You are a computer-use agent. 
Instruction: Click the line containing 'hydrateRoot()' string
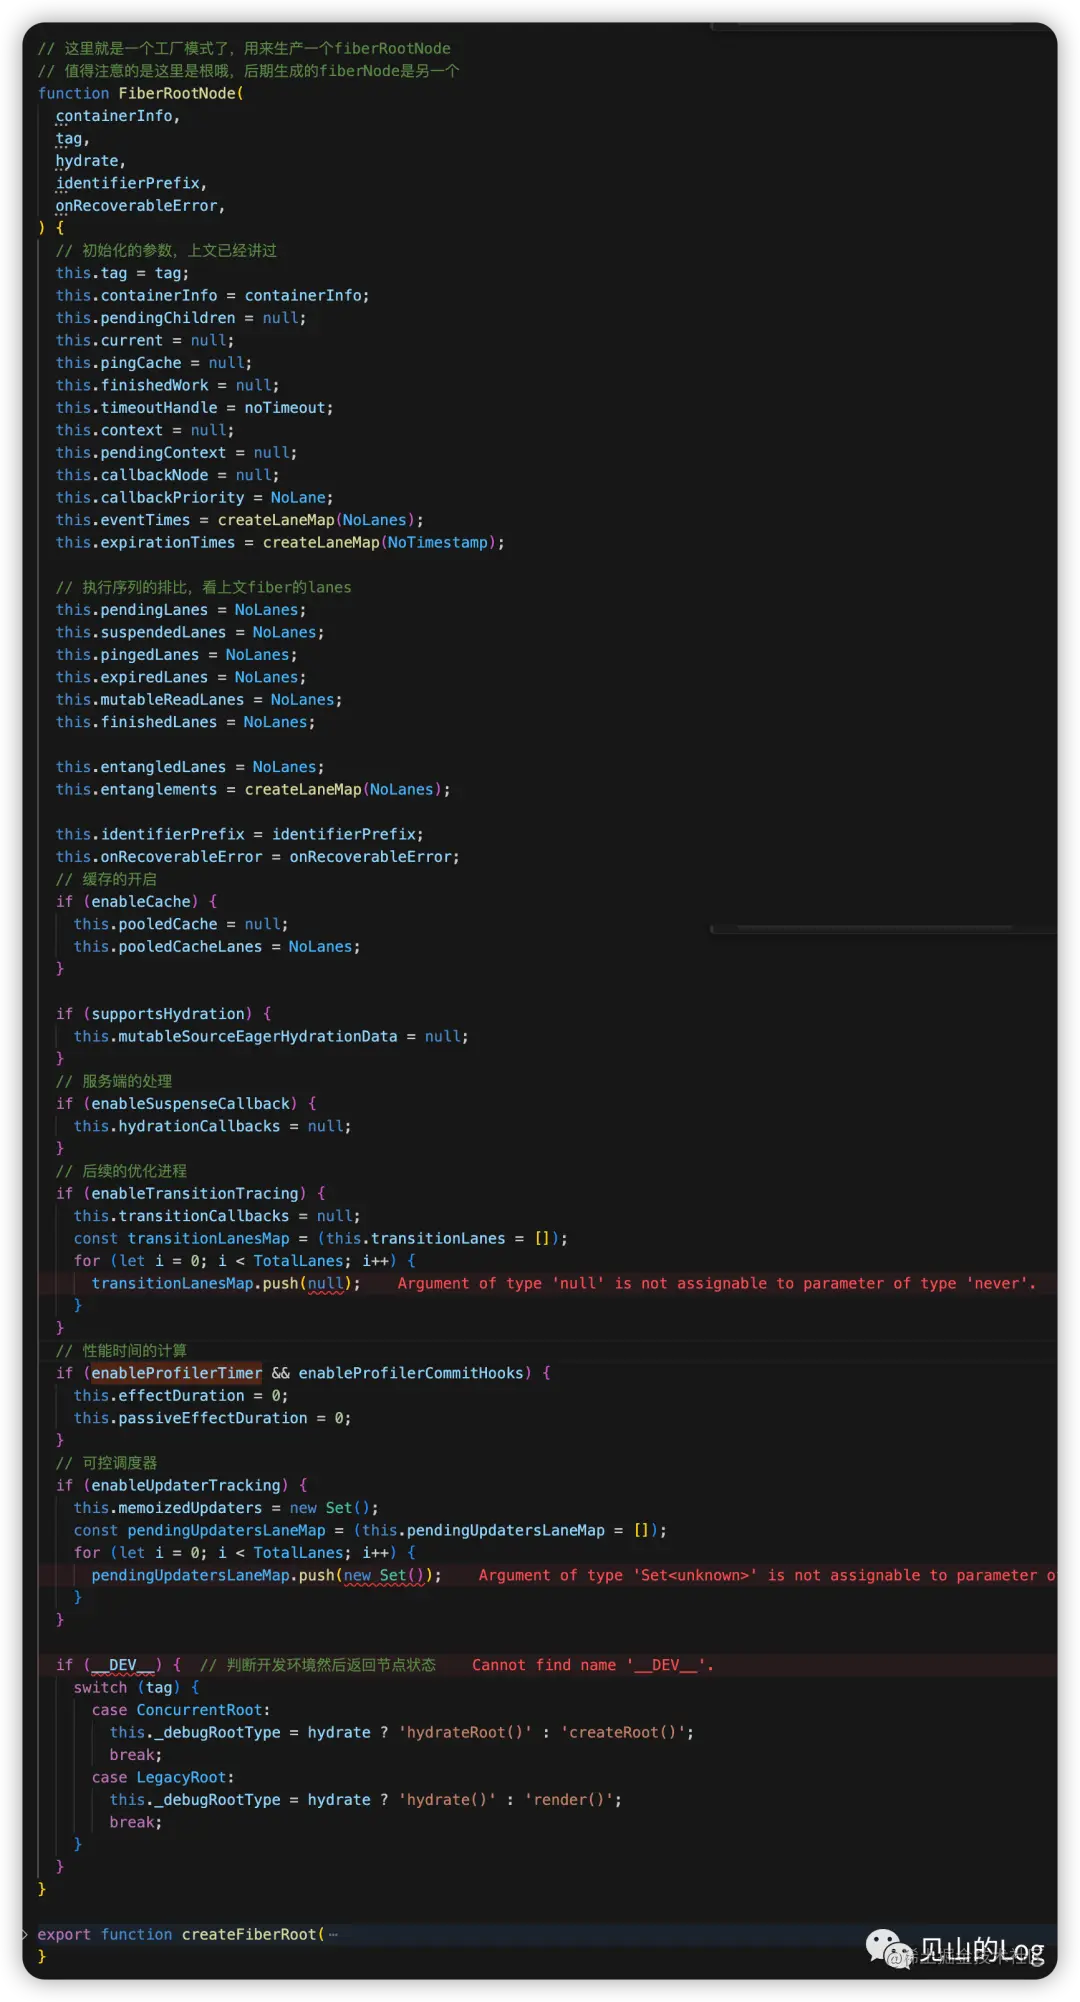pos(402,1732)
